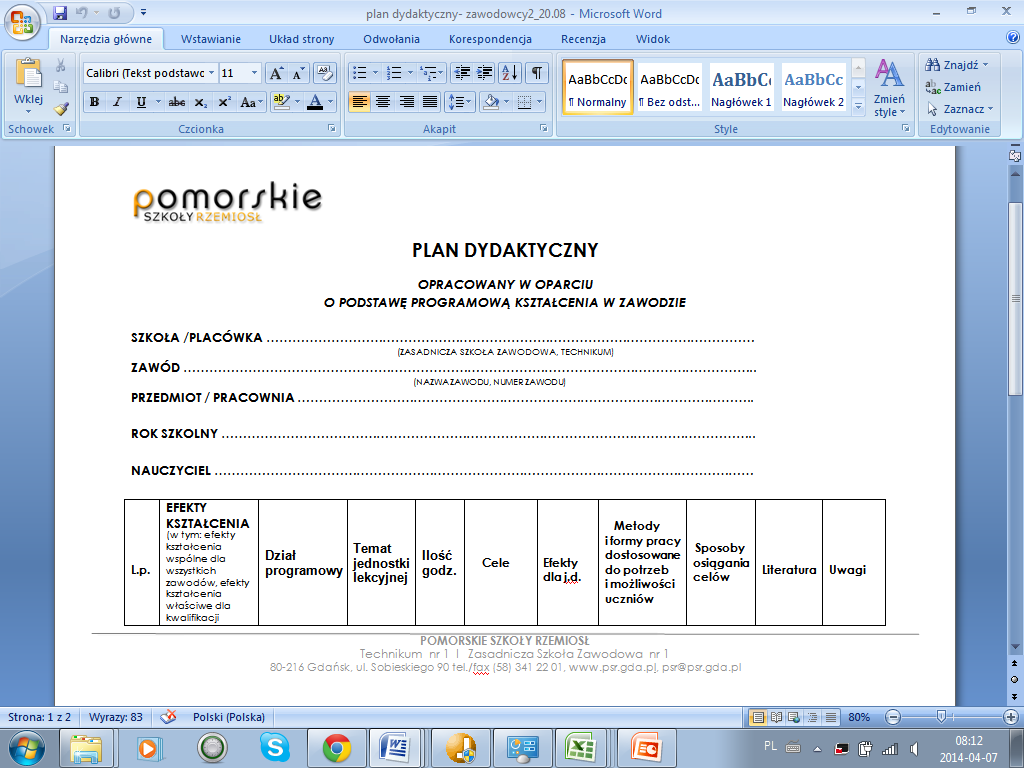
Task: Apply the Bez odstępów style
Action: (x=669, y=88)
